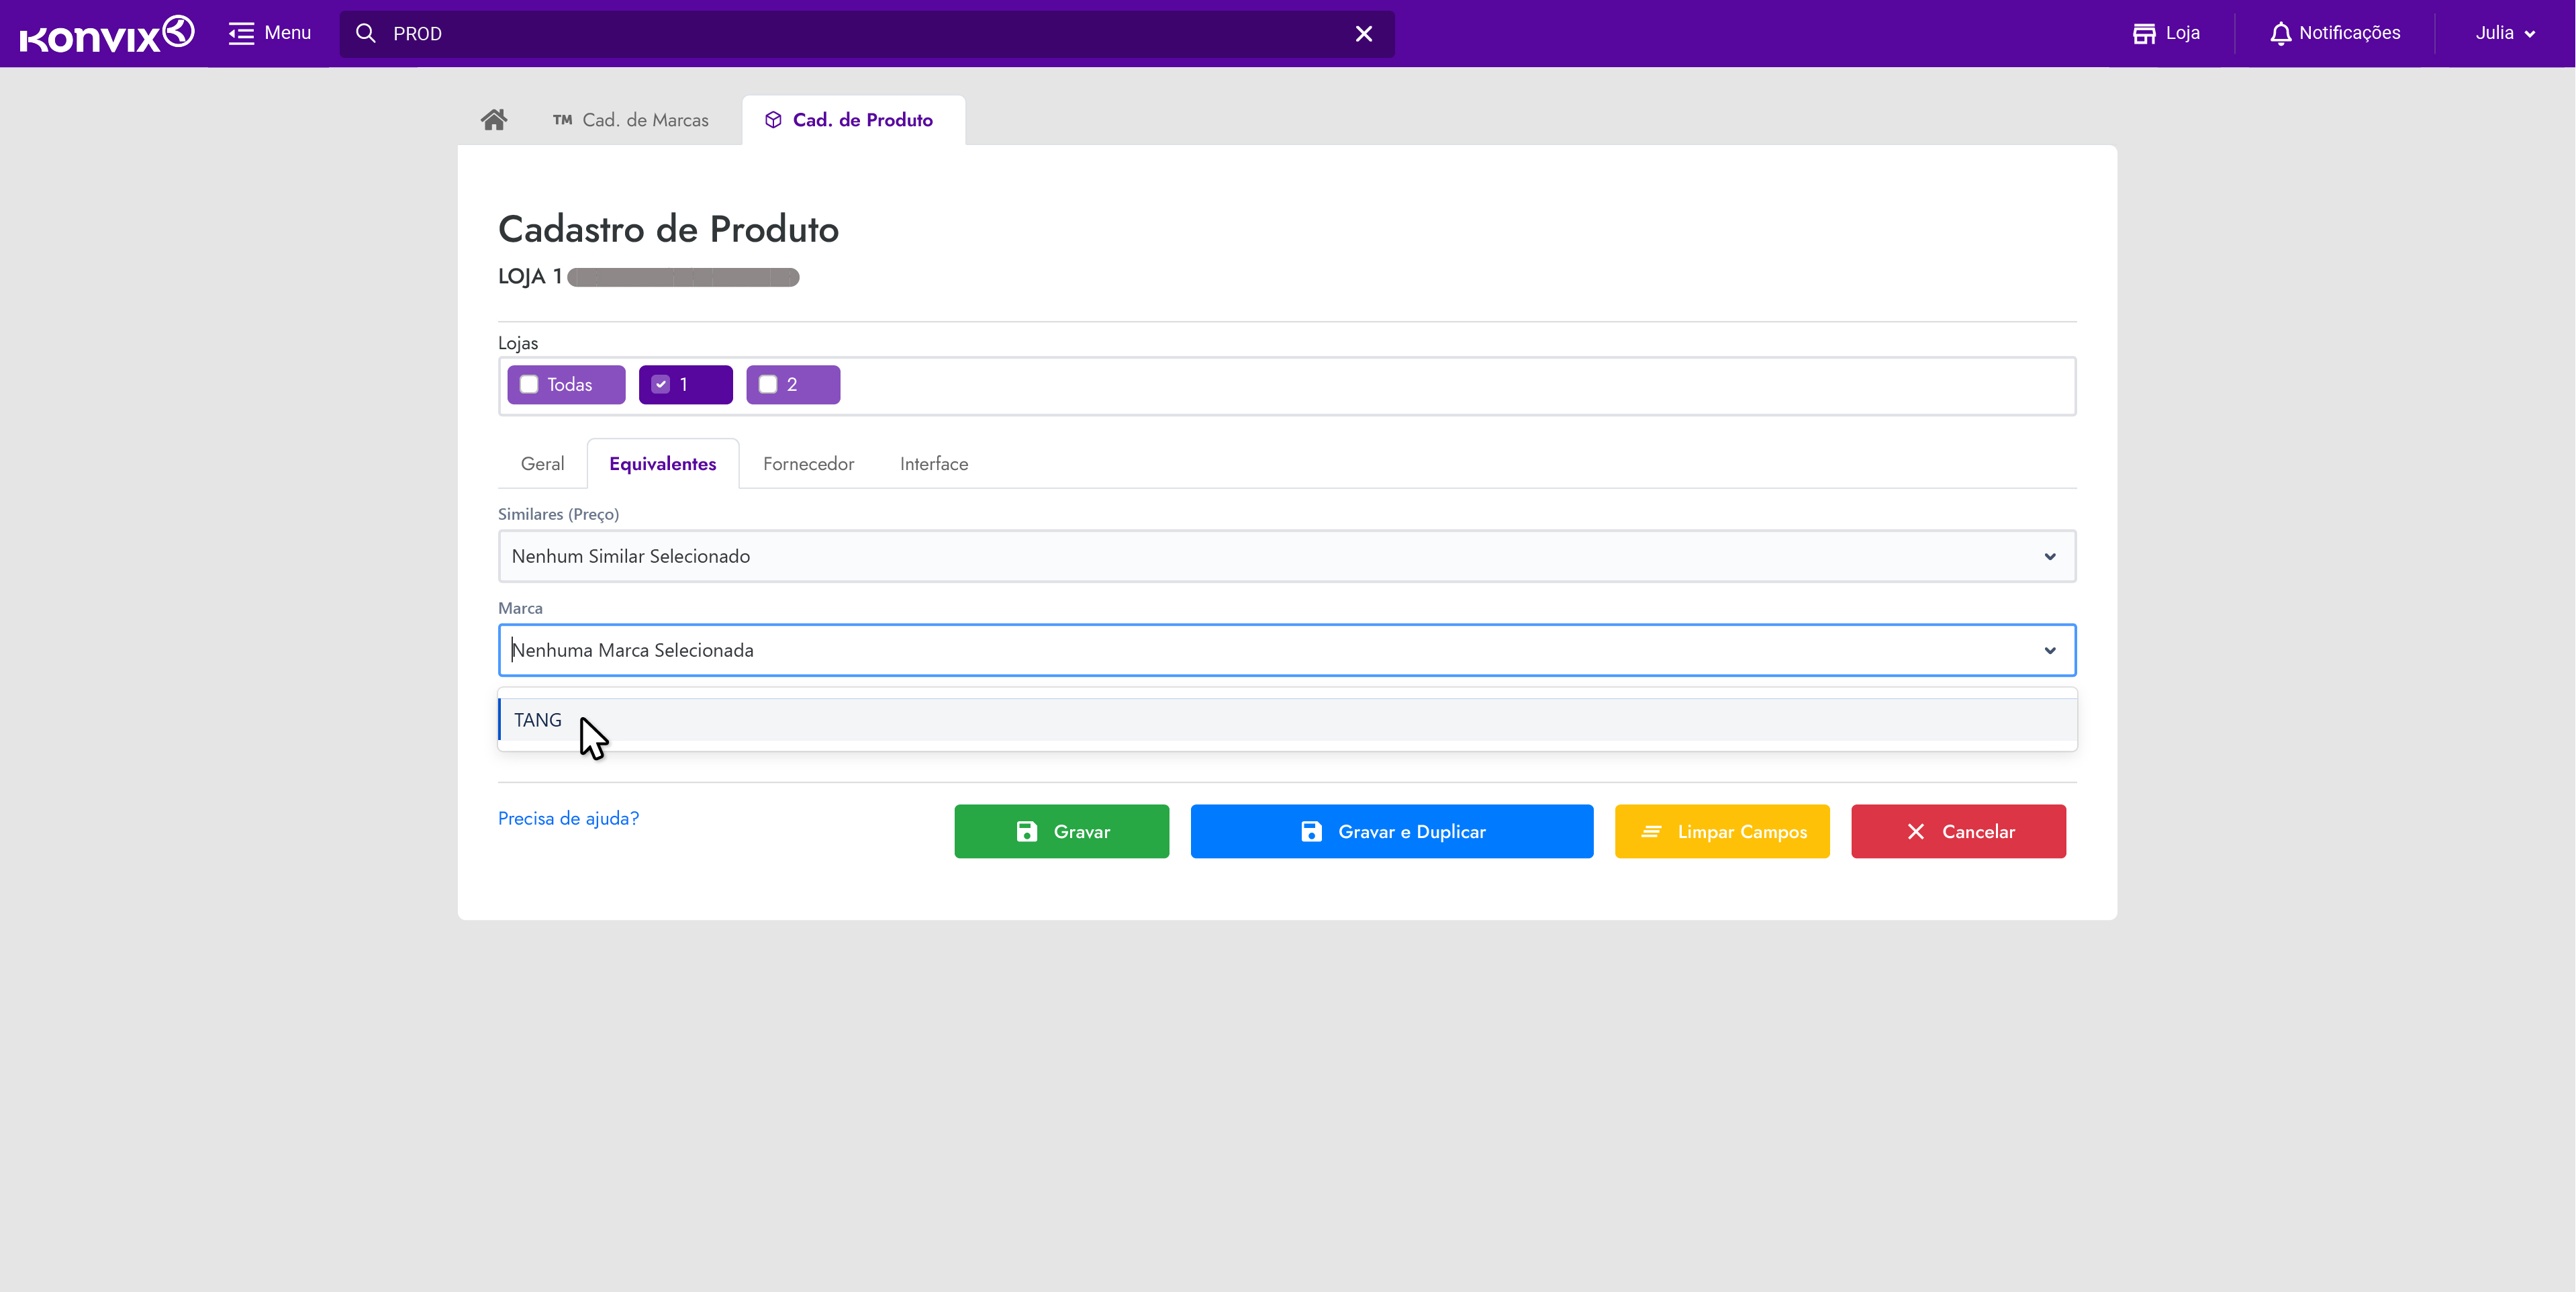Click the TM icon on Cad. de Marcas tab
This screenshot has width=2576, height=1292.
[x=562, y=120]
